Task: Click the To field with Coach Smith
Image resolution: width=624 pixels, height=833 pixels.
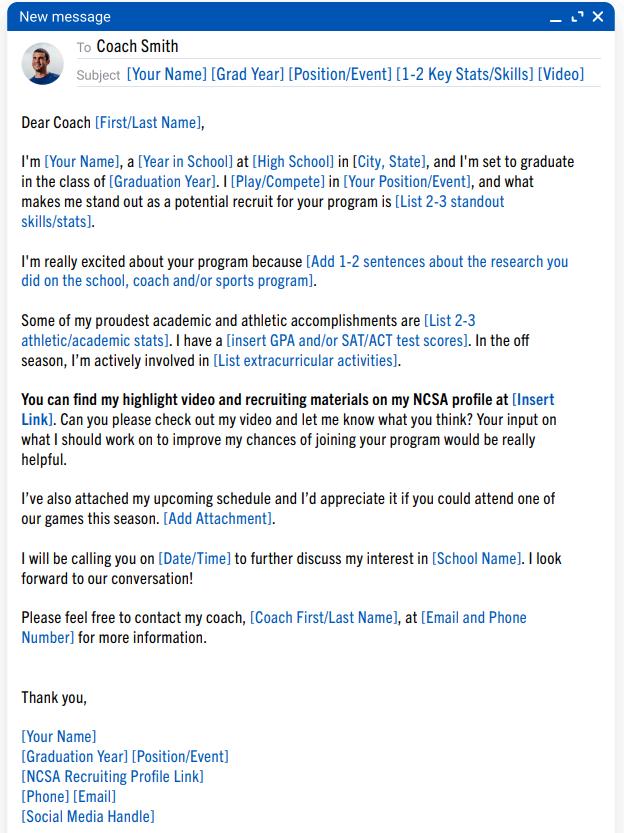Action: coord(137,47)
